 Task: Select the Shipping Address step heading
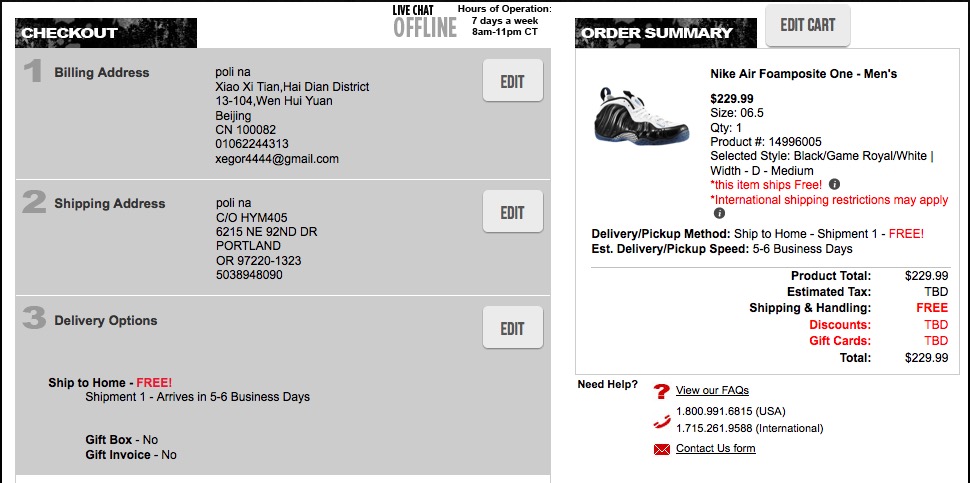pos(109,204)
